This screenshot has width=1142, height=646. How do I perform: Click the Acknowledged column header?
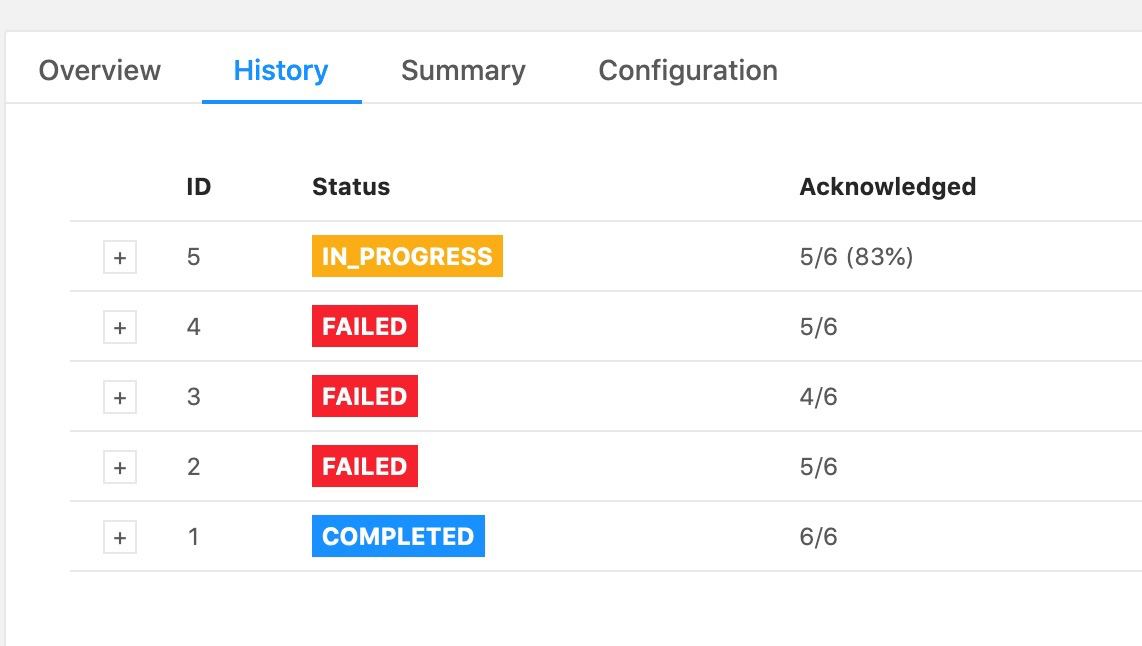click(x=887, y=187)
